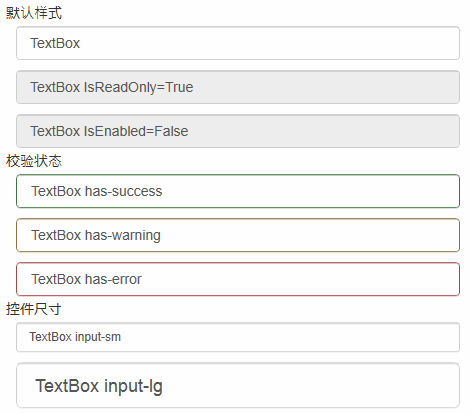This screenshot has width=470, height=414.
Task: Select the read-only TextBox IsReadOnly=True field
Action: coord(238,87)
